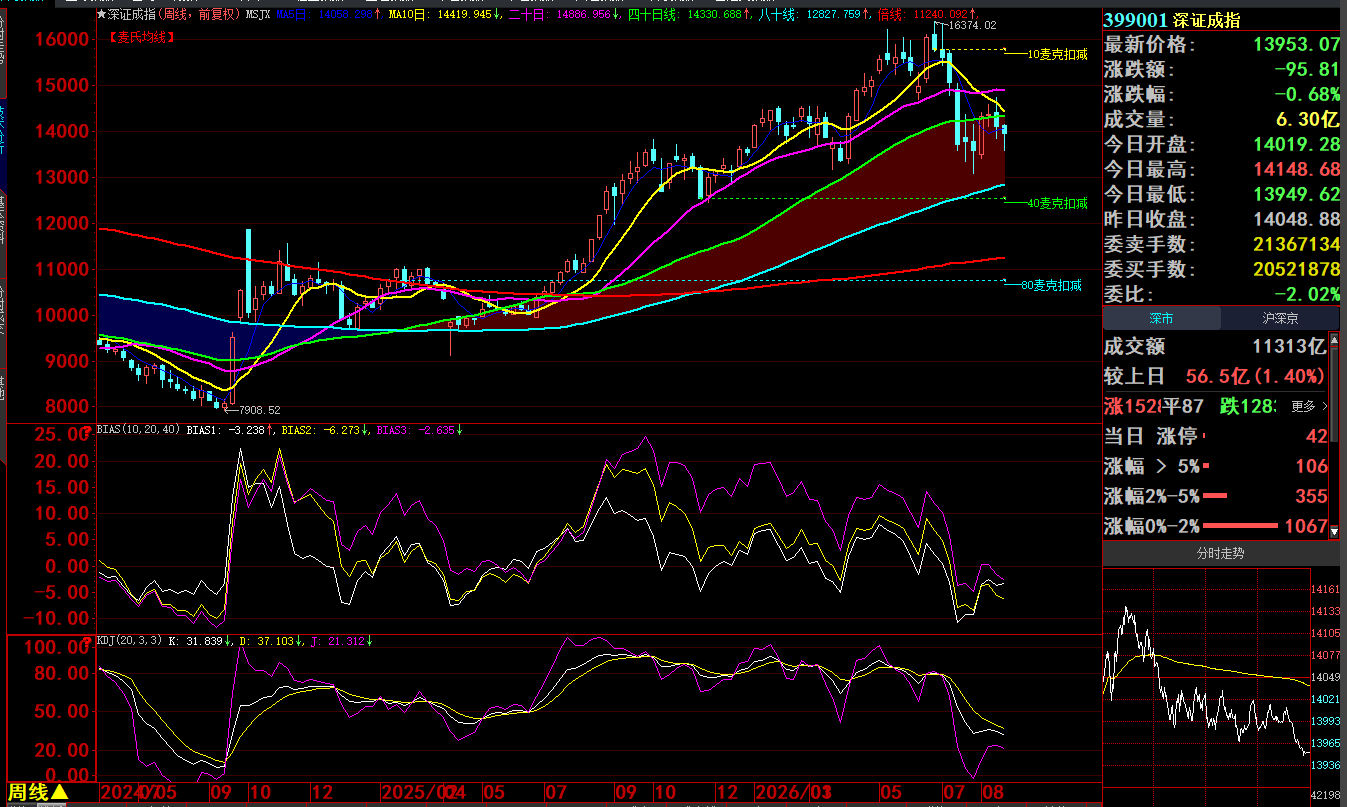The image size is (1347, 807).
Task: Click the KDJ D: 37.103 readout
Action: 270,640
